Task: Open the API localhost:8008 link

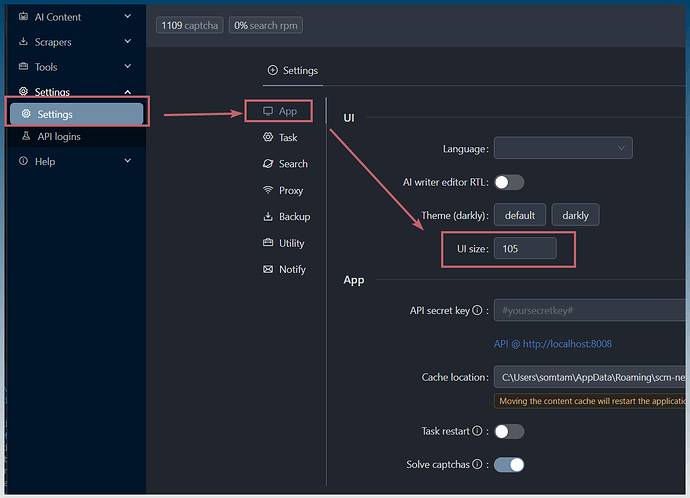Action: 553,344
